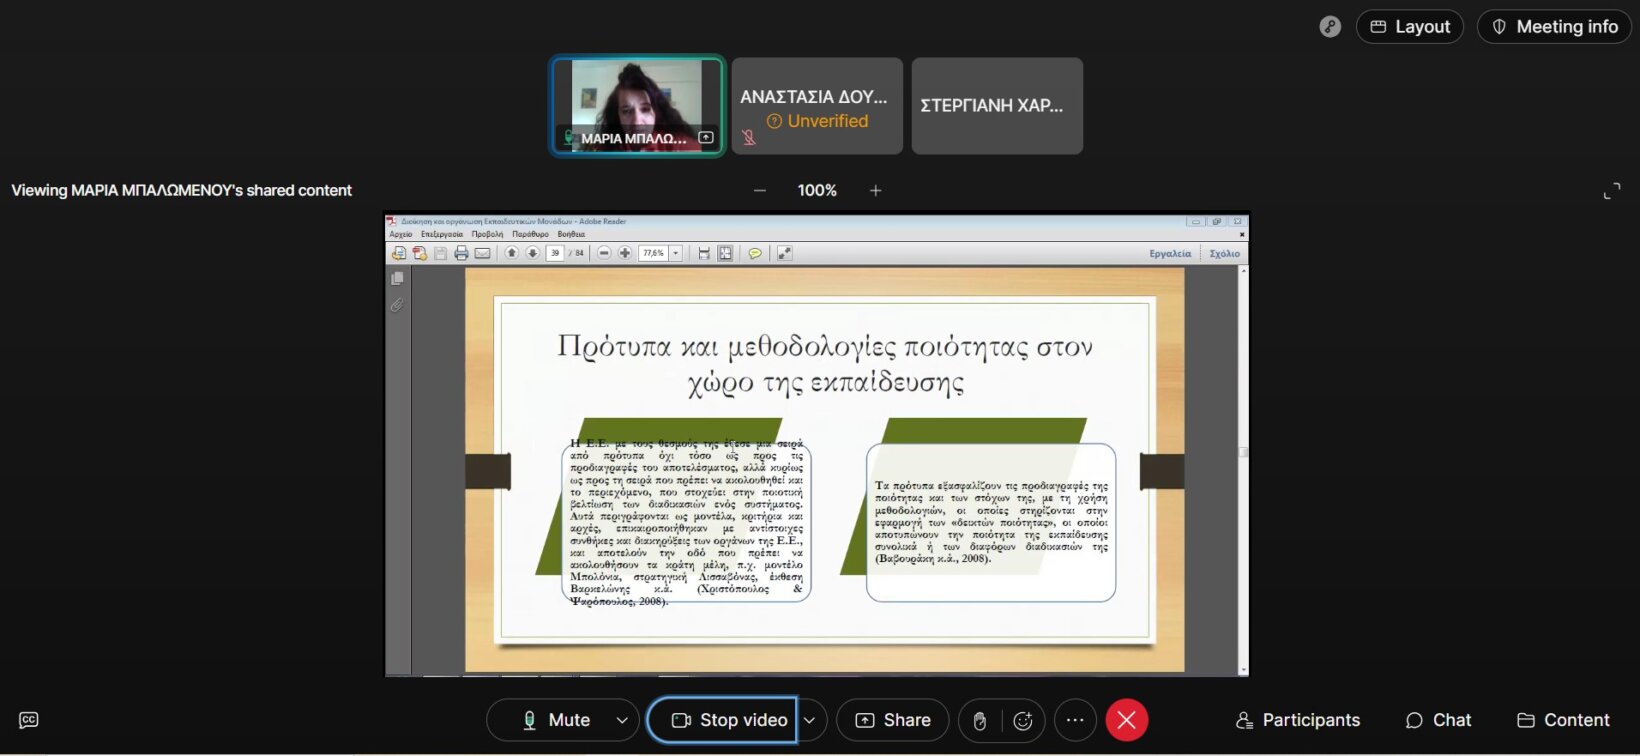Zoom in shared content with plus icon

coord(875,190)
